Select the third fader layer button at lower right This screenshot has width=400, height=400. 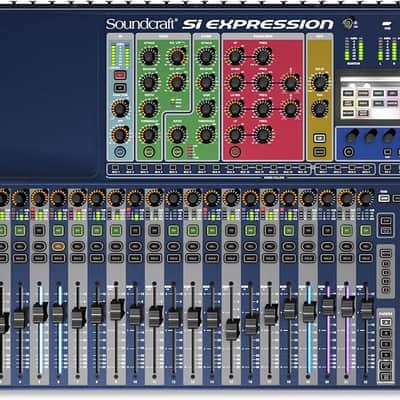tap(386, 344)
